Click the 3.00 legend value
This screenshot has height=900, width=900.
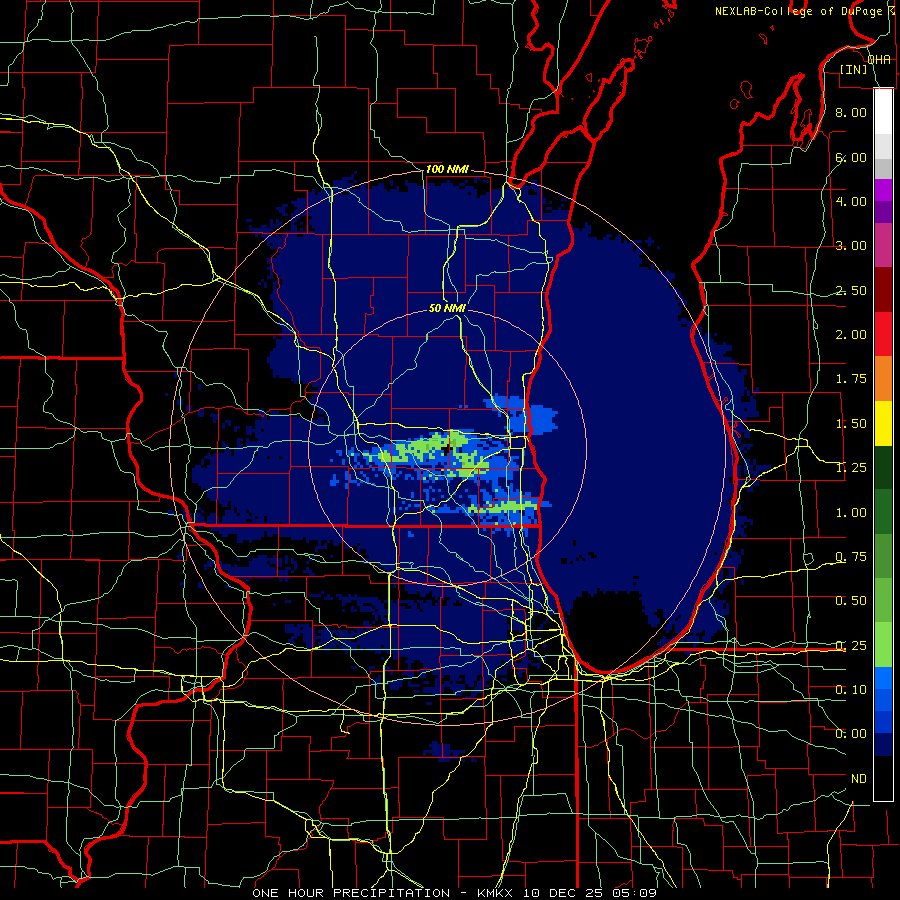pos(850,246)
